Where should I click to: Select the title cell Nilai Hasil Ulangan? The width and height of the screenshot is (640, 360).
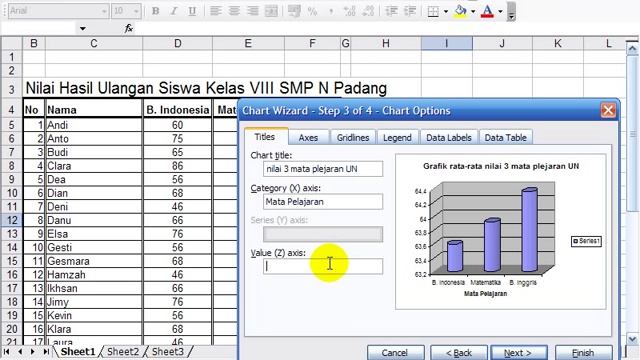tap(206, 88)
